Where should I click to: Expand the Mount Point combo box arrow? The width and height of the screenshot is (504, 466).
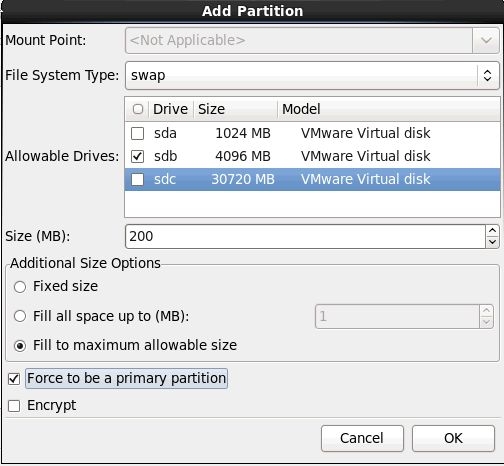[486, 40]
